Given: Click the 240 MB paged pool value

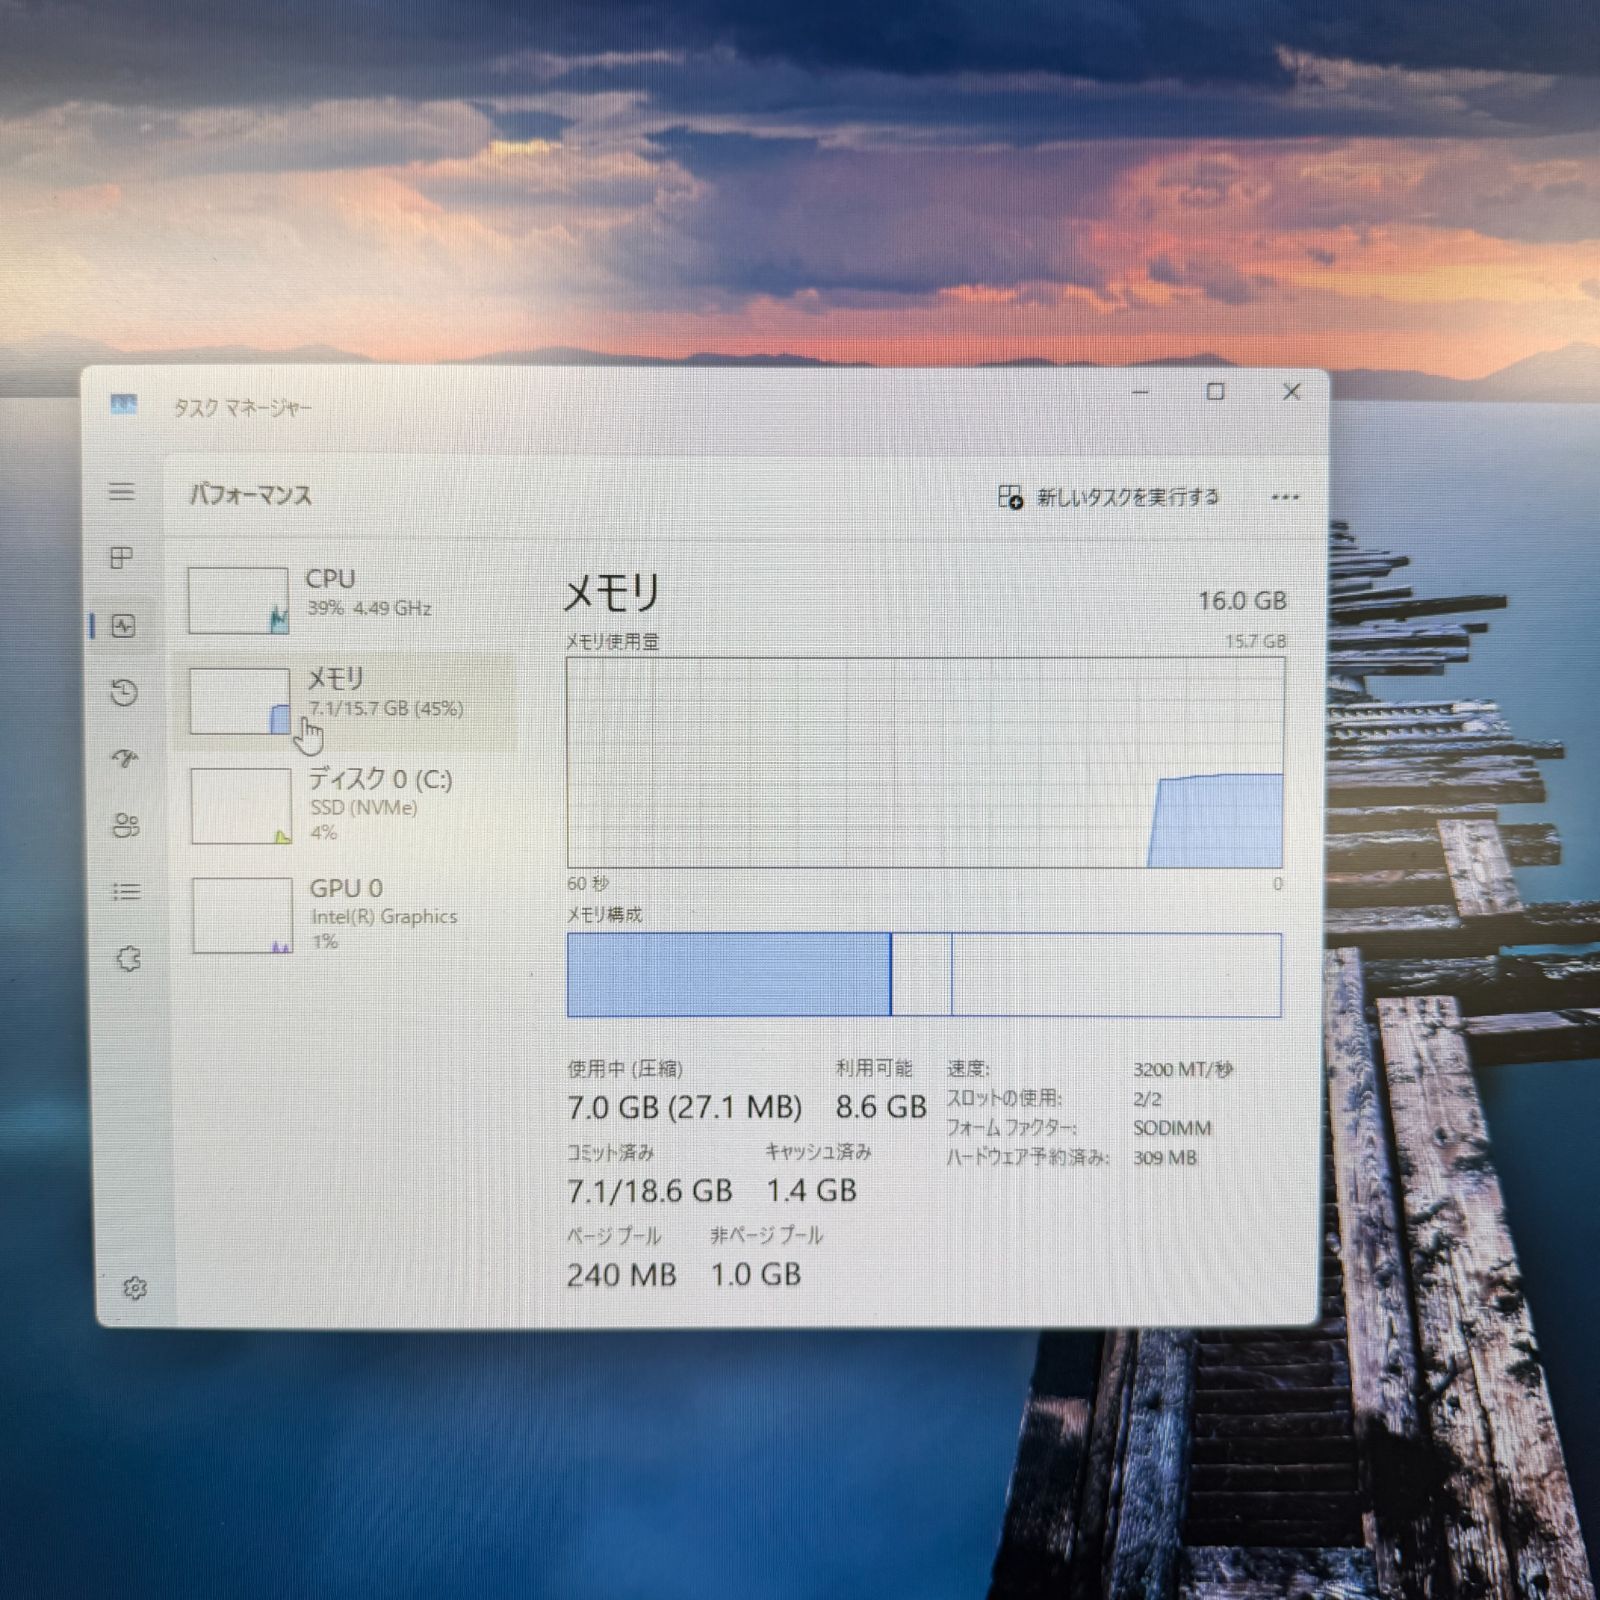Looking at the screenshot, I should pos(621,1274).
